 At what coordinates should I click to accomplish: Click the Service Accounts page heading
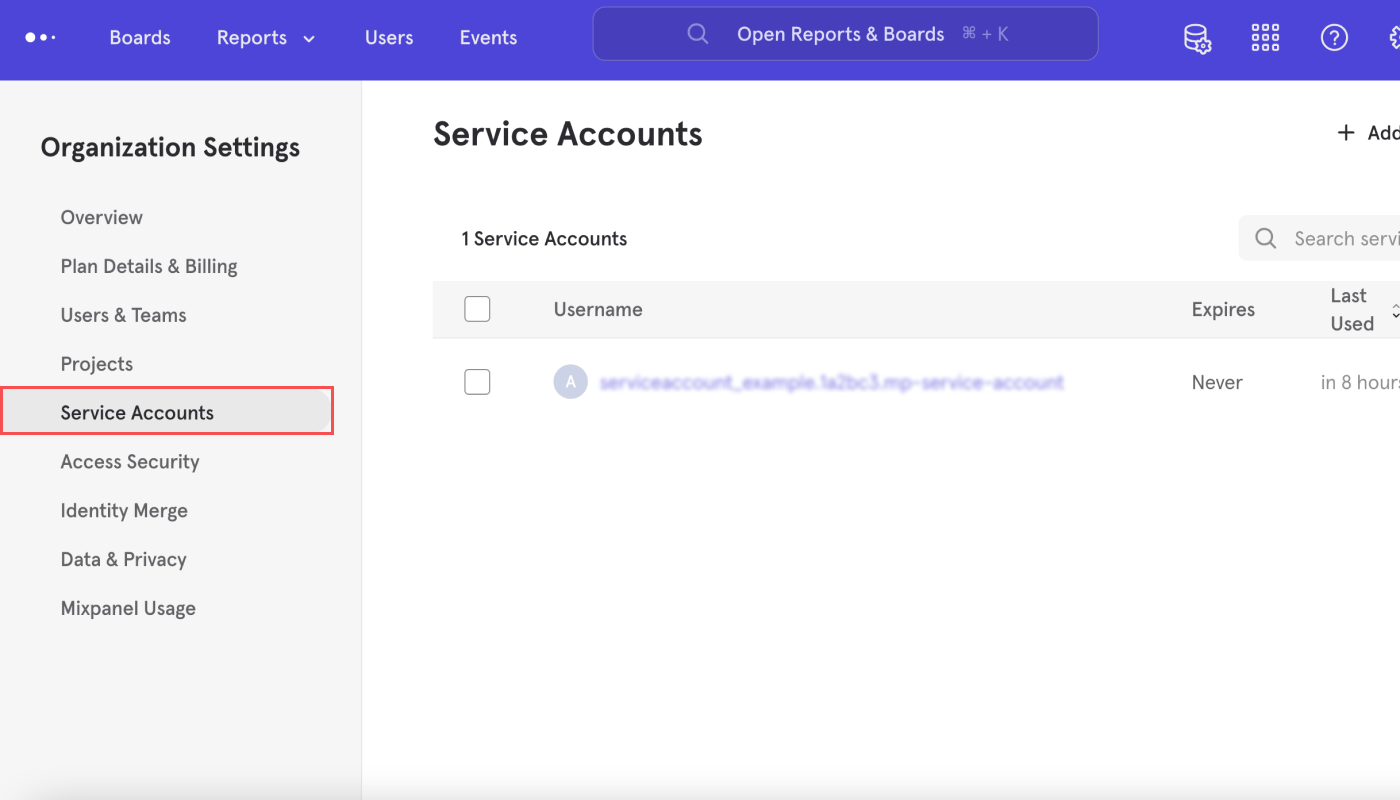coord(568,134)
